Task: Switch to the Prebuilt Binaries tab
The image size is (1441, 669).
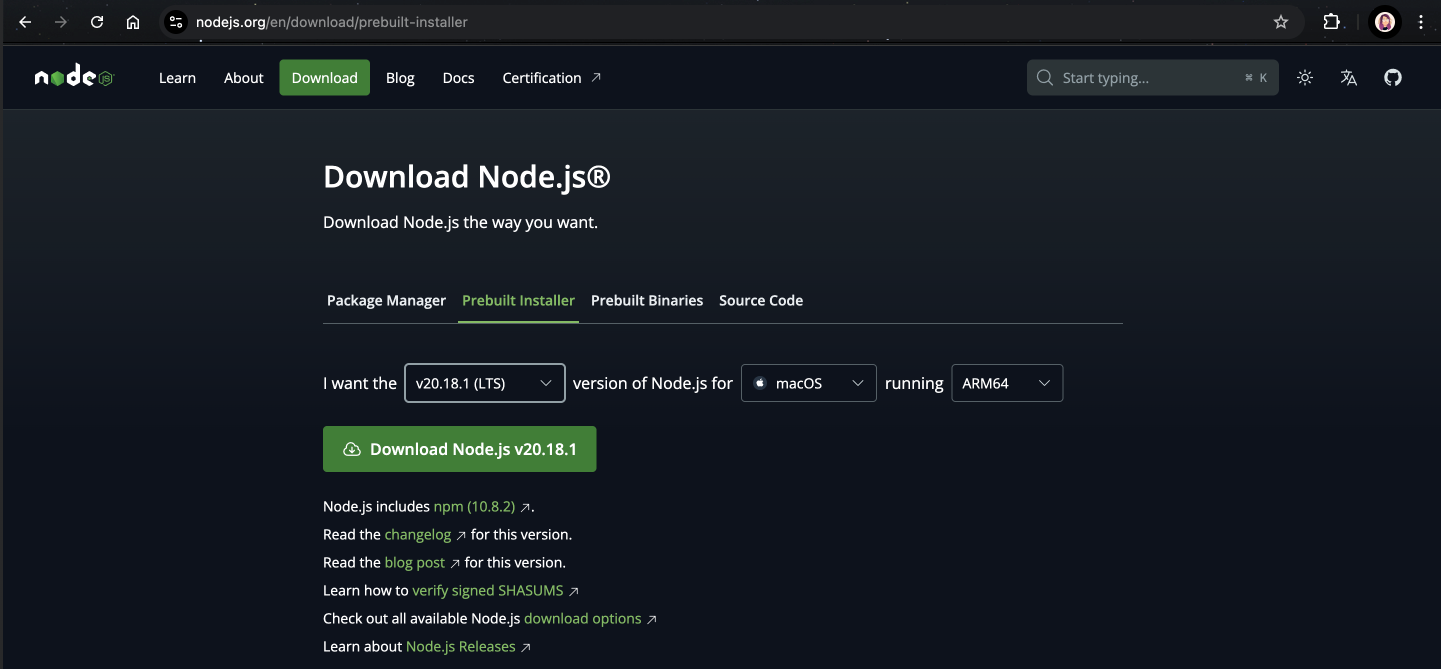Action: (647, 301)
